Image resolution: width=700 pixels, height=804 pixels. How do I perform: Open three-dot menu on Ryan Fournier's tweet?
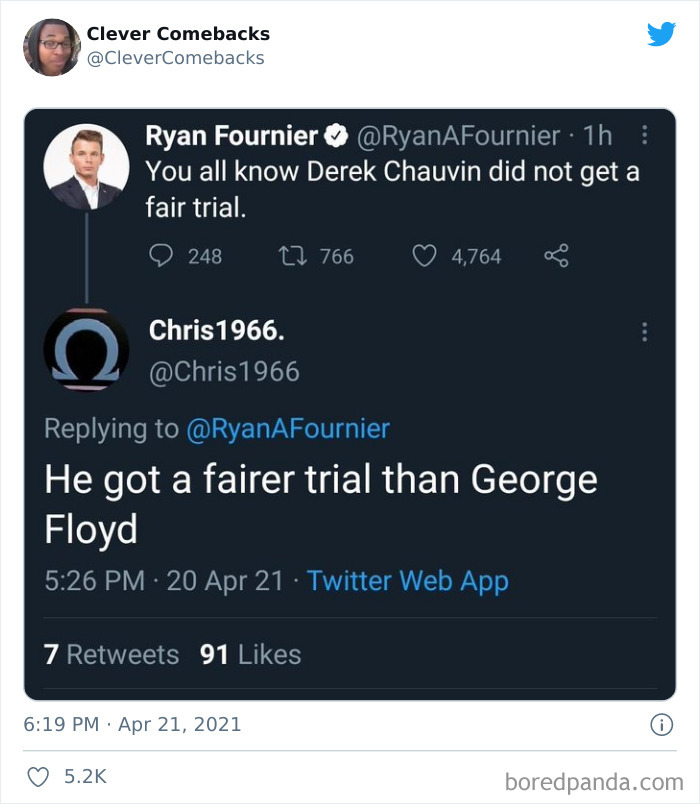tap(645, 134)
